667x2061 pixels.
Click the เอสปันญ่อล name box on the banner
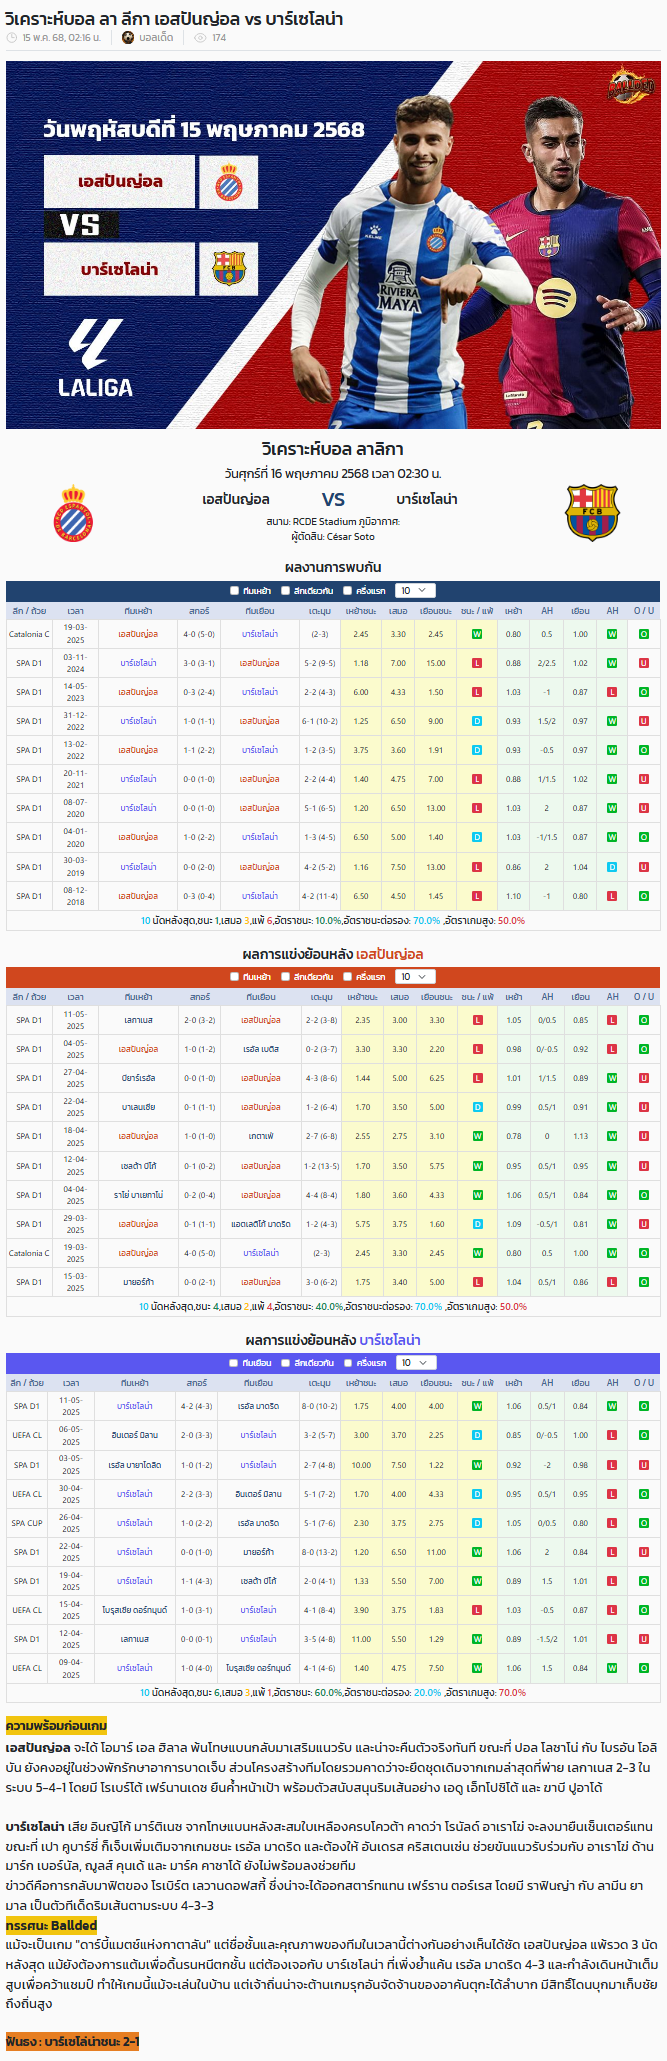pos(119,182)
